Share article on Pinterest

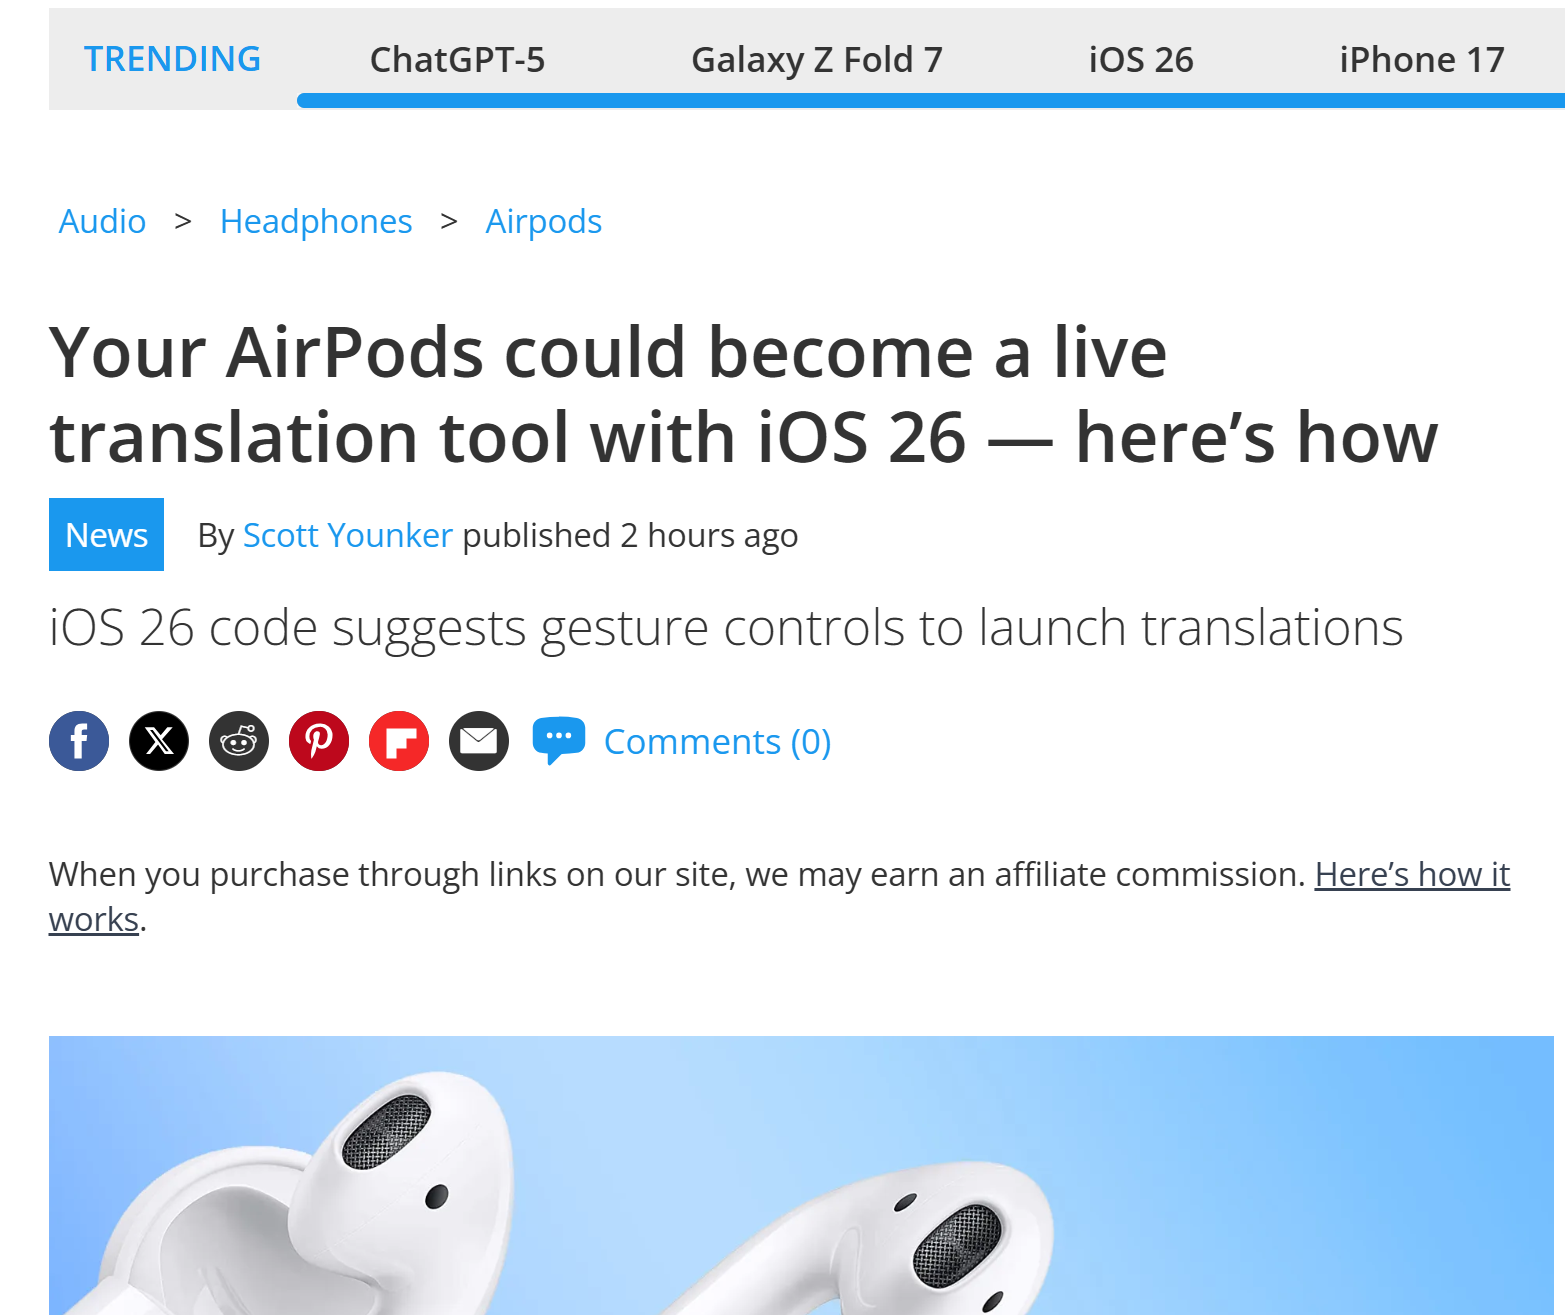point(319,741)
